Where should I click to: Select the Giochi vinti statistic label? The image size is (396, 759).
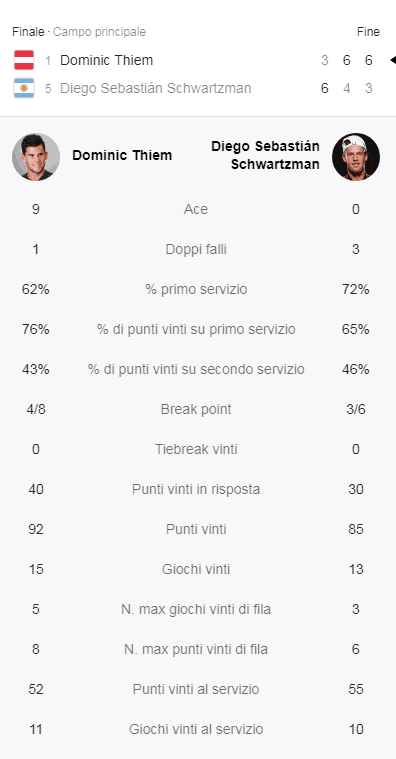[196, 569]
